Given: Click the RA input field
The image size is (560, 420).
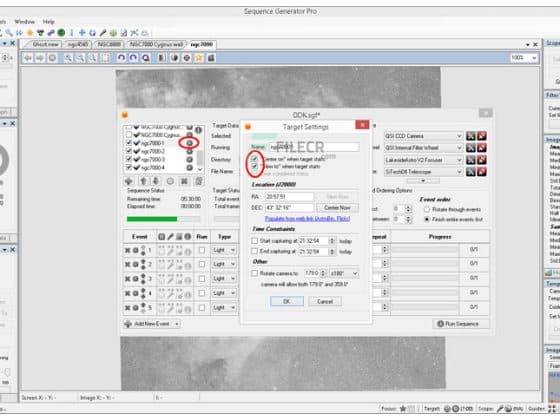Looking at the screenshot, I should (290, 197).
